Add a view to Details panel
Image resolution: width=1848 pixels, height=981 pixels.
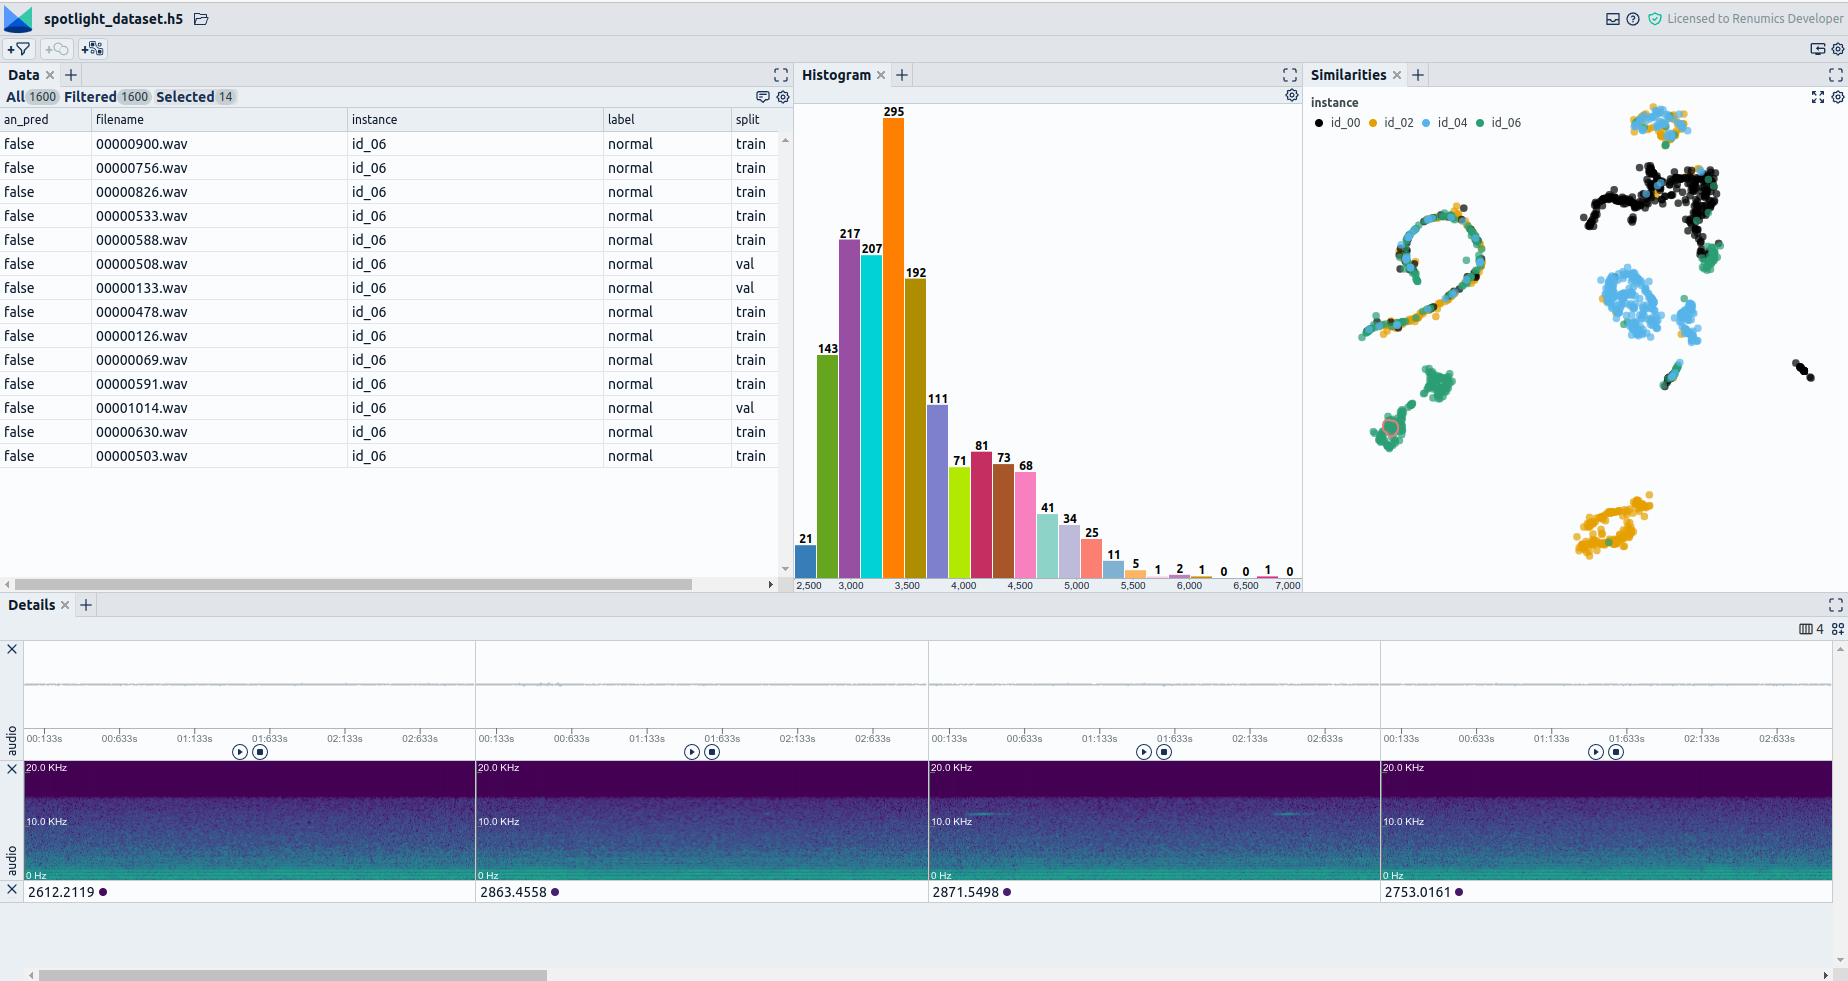[x=1838, y=629]
